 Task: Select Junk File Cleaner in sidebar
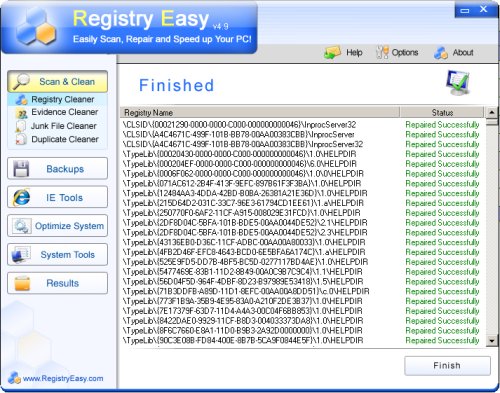(57, 126)
